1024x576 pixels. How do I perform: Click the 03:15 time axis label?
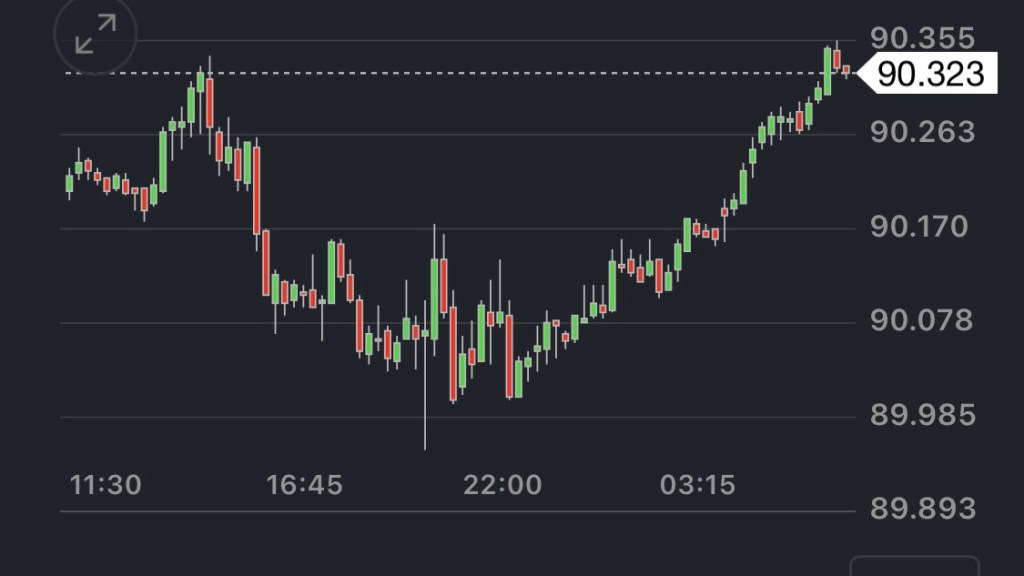[x=698, y=486]
